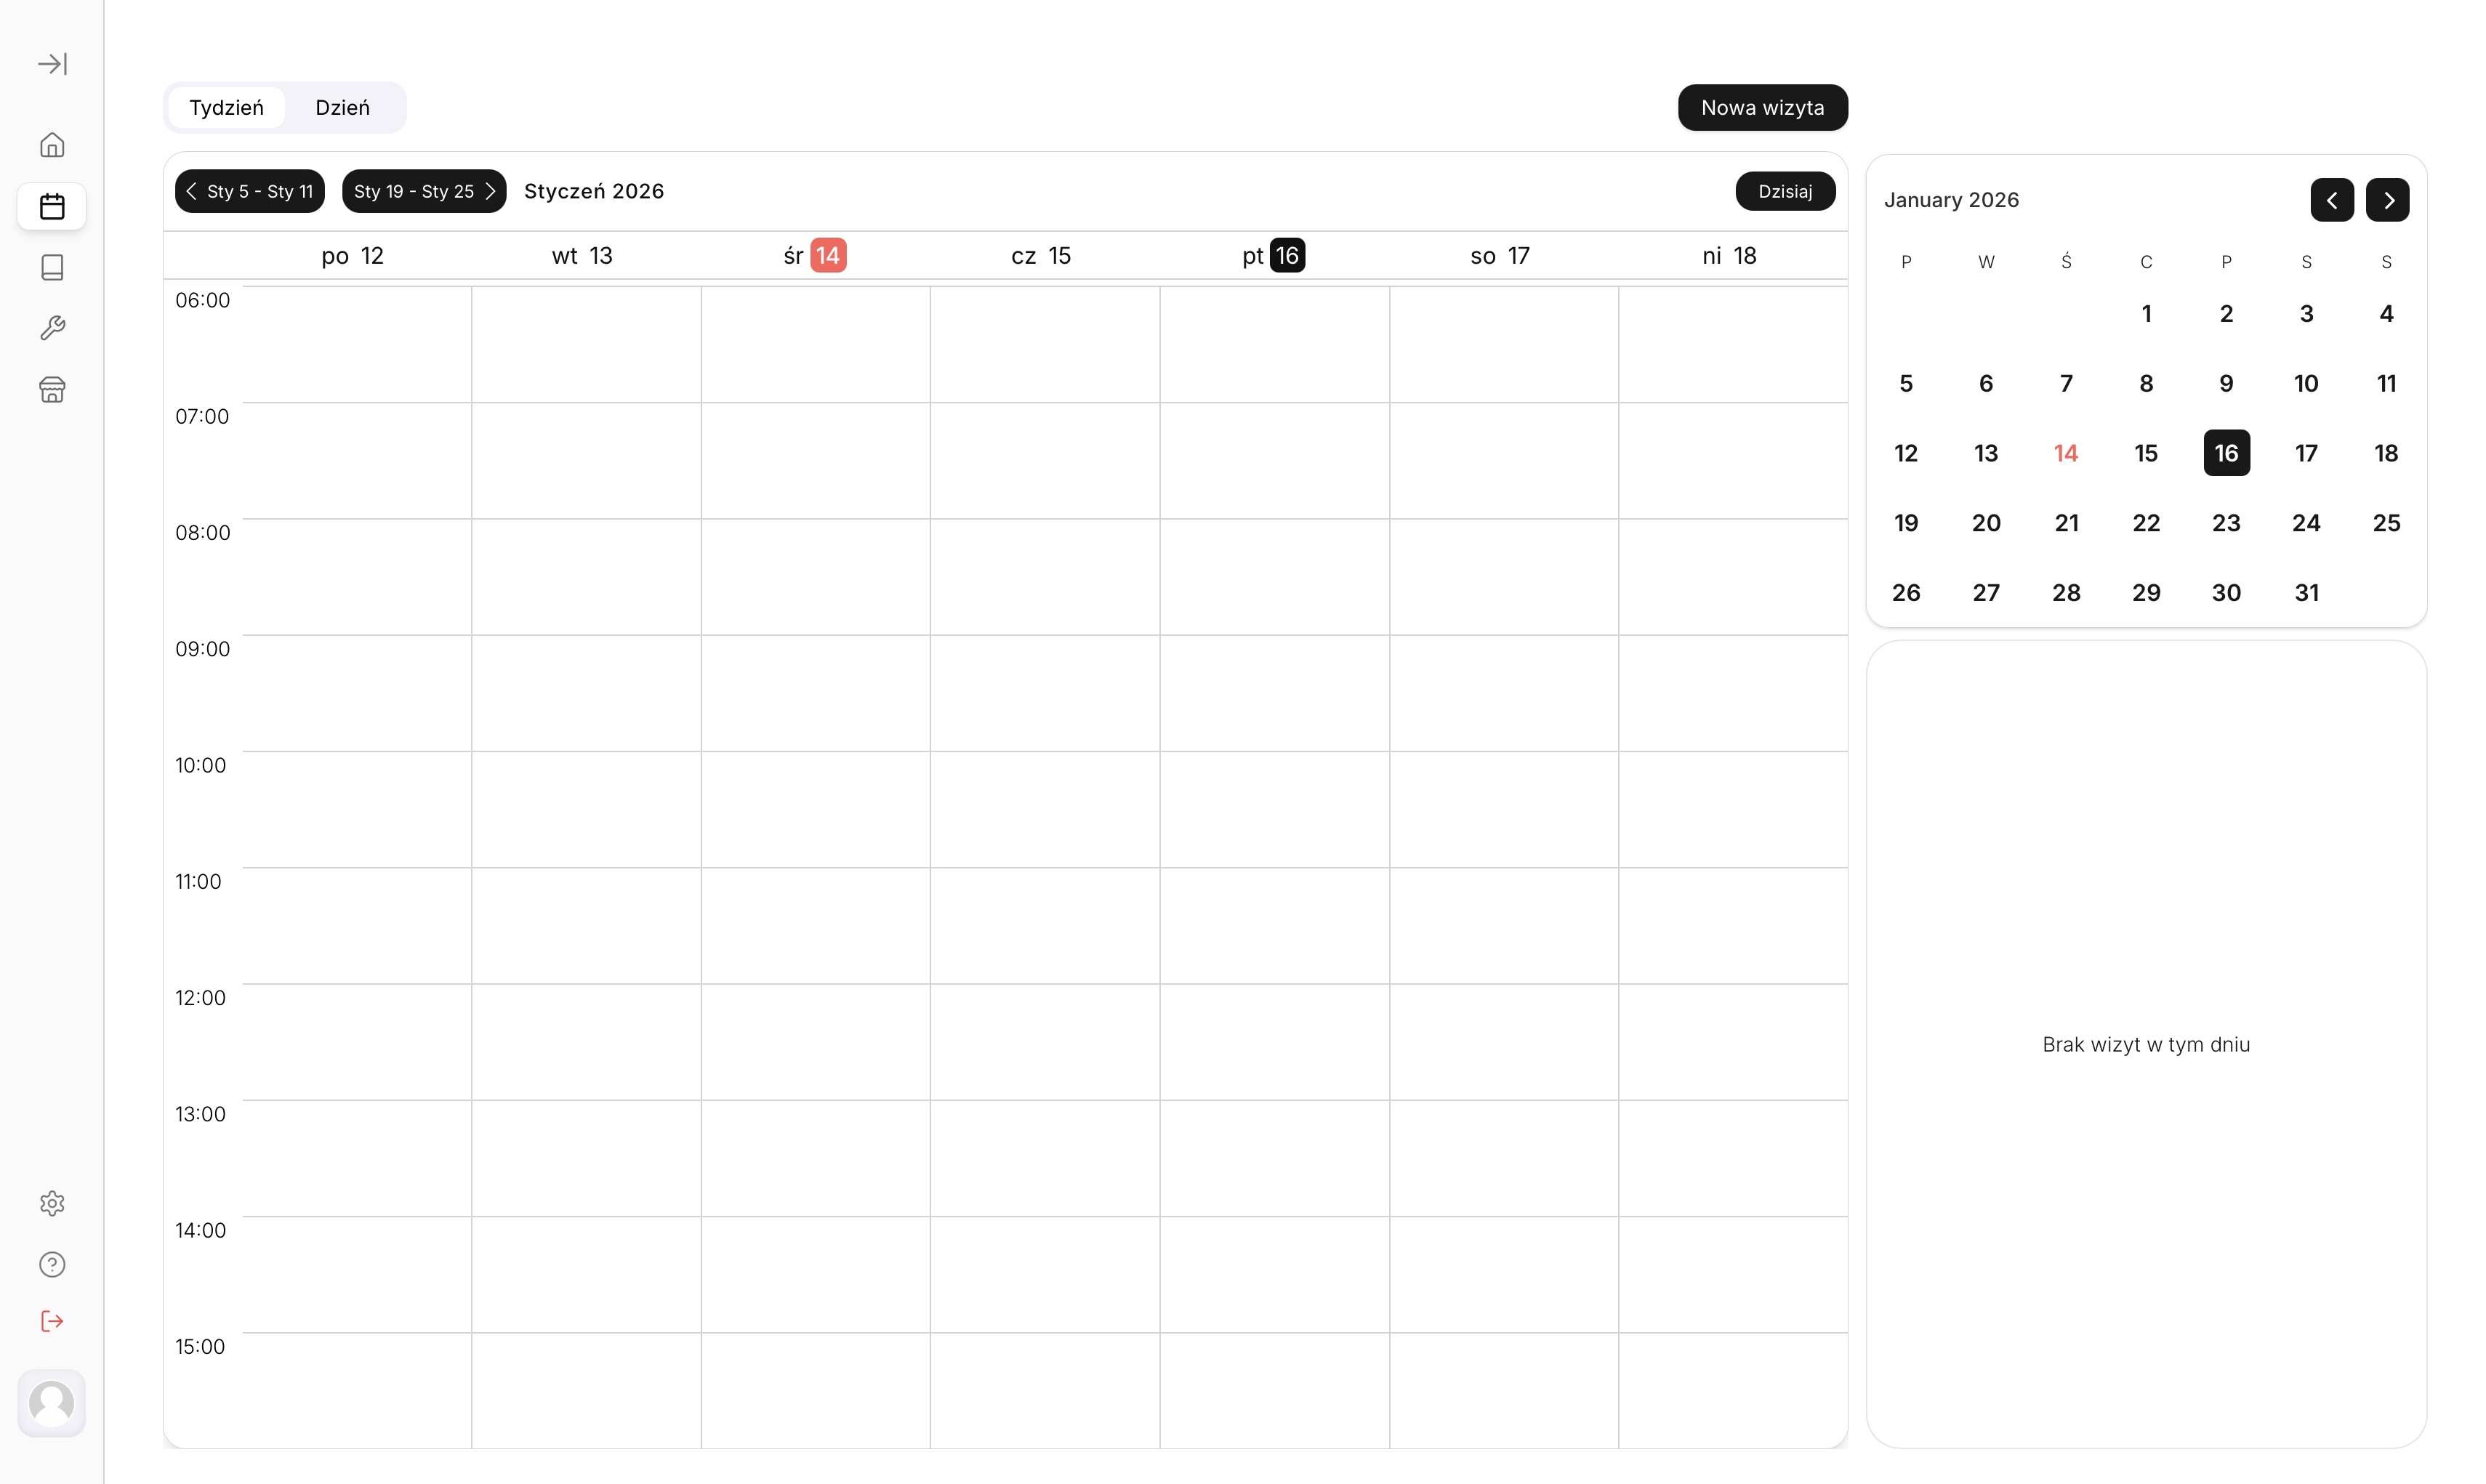Go to previous week Sty 5 - Sty 11
2486x1484 pixels.
pyautogui.click(x=250, y=191)
